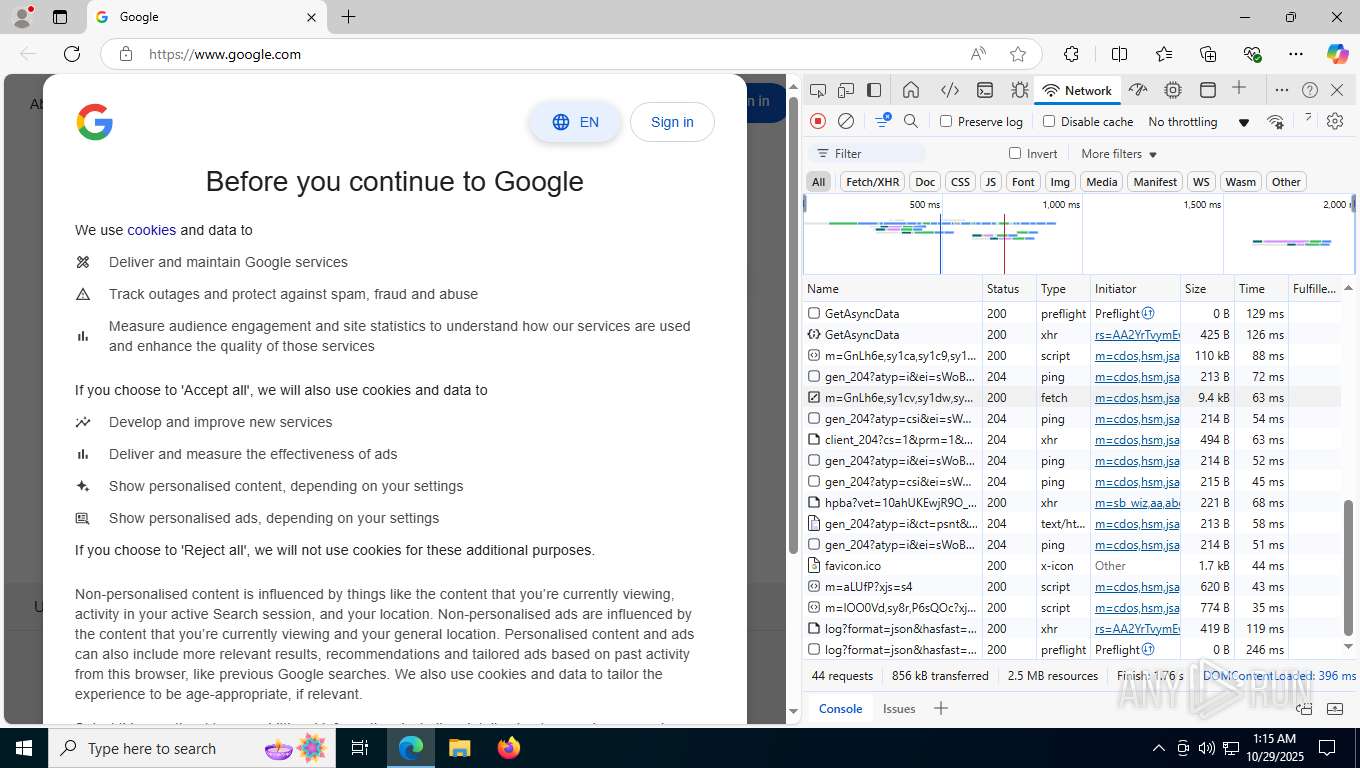Sort requests by the Name column header
1360x768 pixels.
click(x=893, y=288)
